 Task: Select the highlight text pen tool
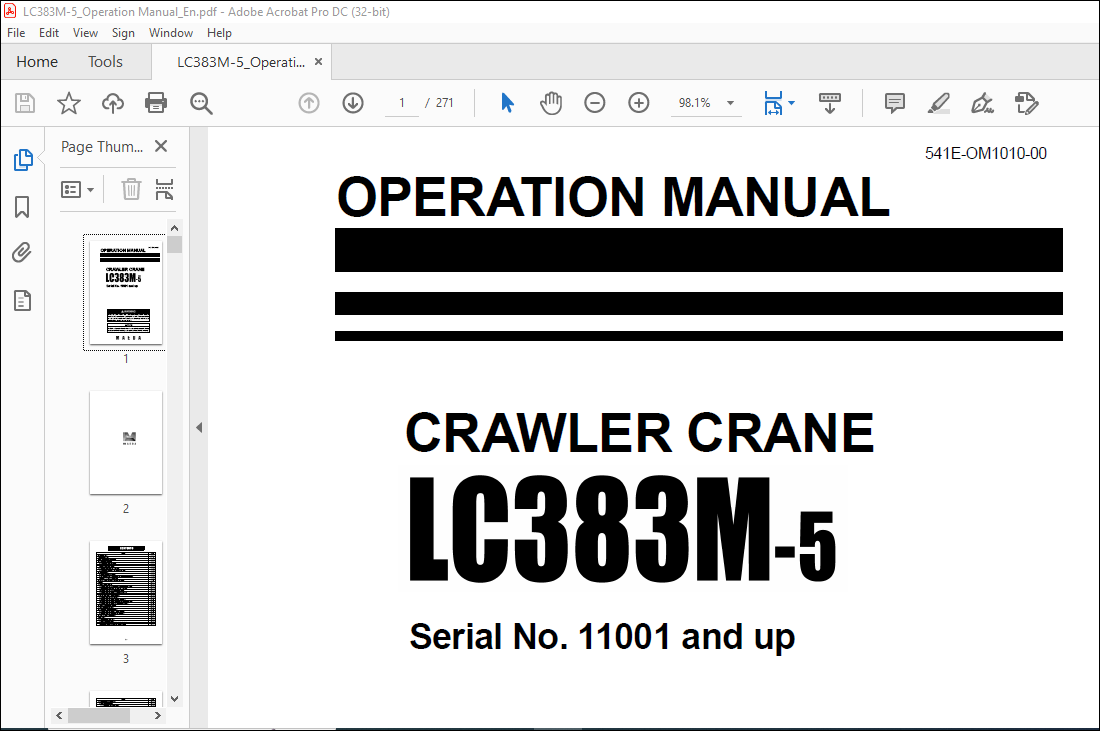(939, 103)
